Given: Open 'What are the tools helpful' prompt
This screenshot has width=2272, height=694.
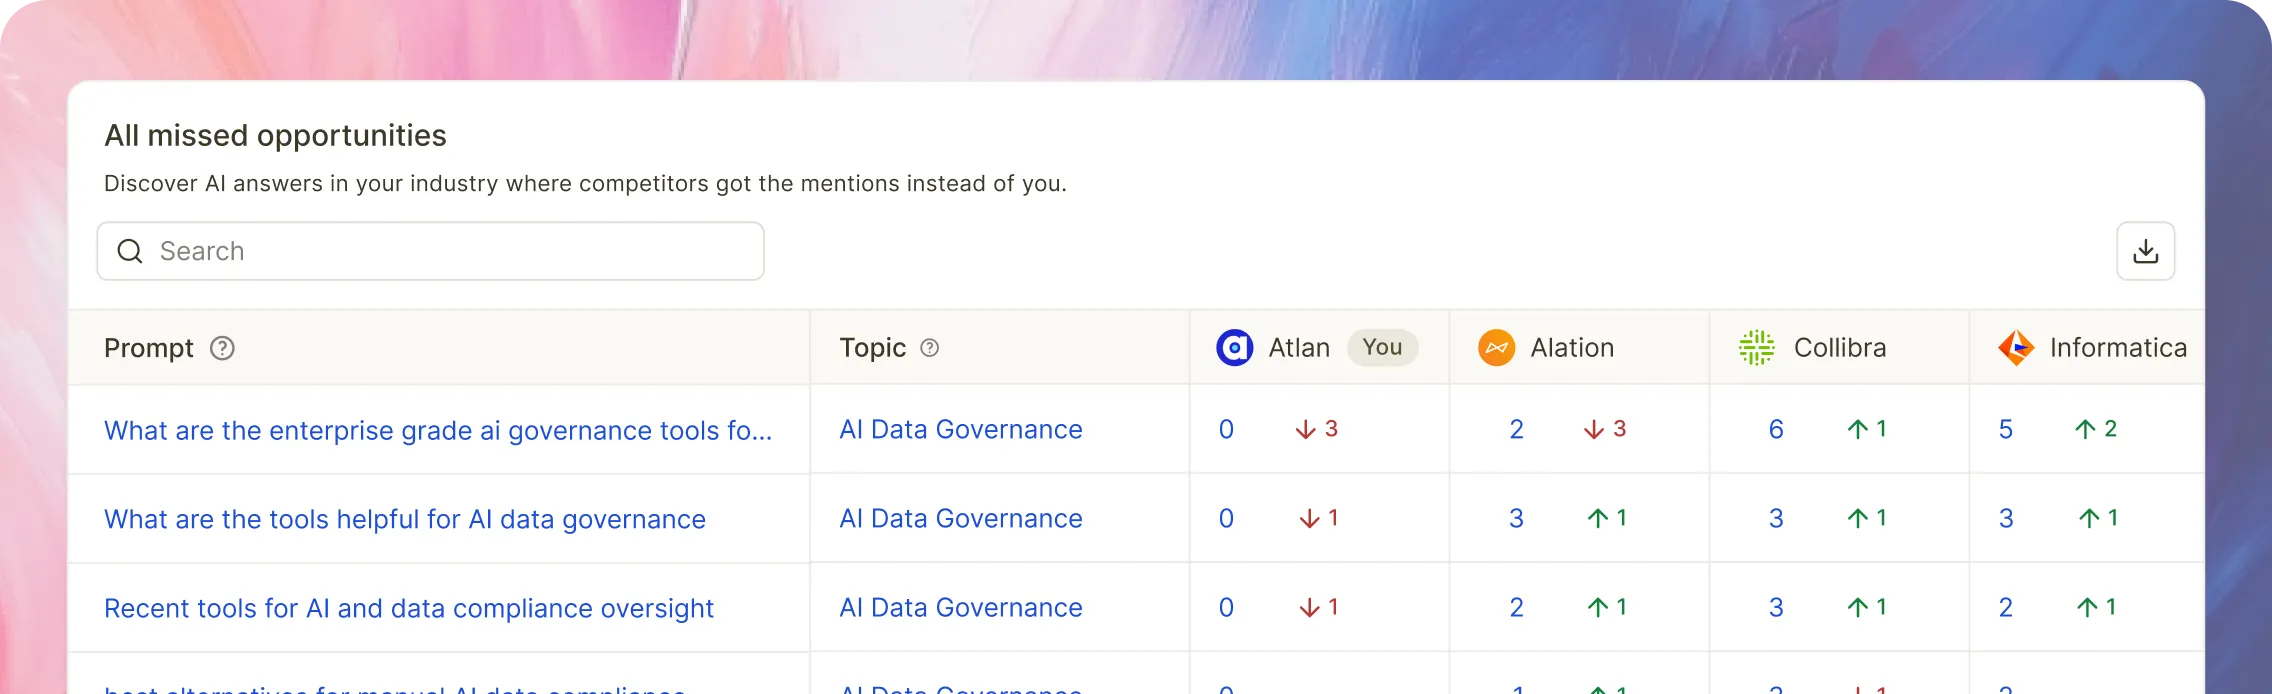Looking at the screenshot, I should coord(405,519).
